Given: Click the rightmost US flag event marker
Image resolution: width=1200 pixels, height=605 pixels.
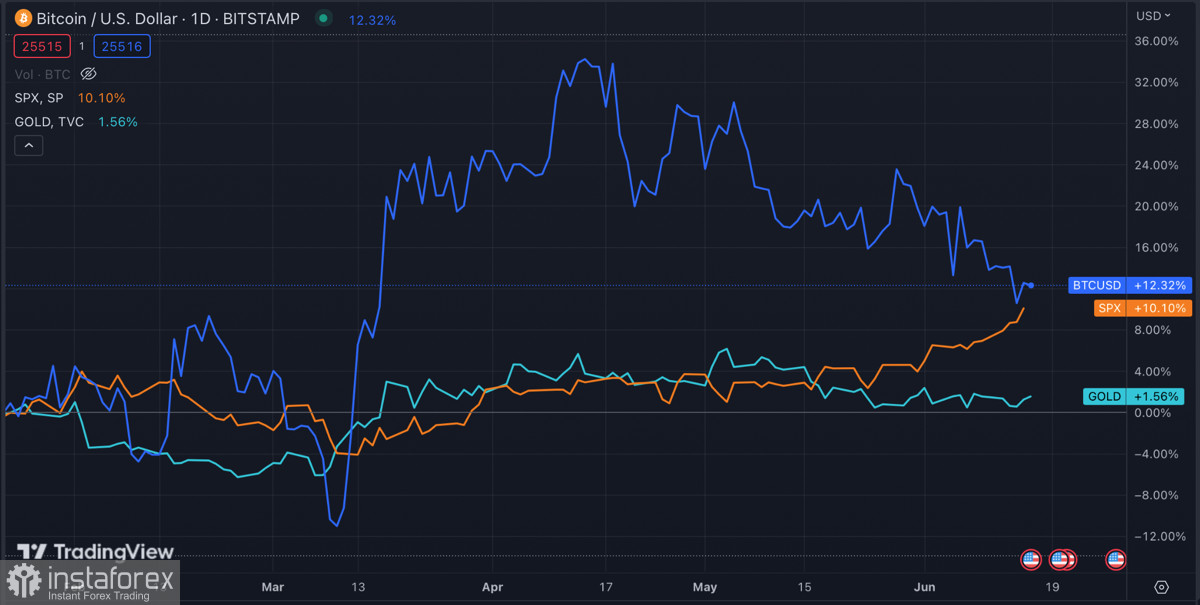Looking at the screenshot, I should [1116, 560].
